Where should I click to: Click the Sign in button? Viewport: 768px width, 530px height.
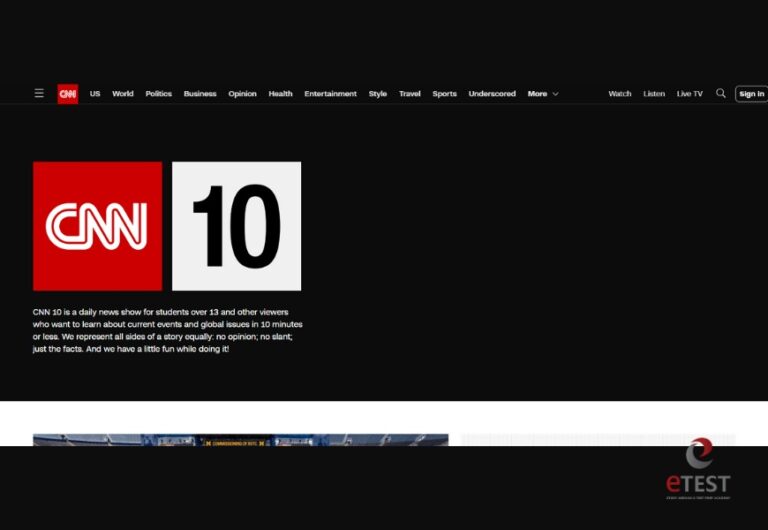[x=751, y=94]
